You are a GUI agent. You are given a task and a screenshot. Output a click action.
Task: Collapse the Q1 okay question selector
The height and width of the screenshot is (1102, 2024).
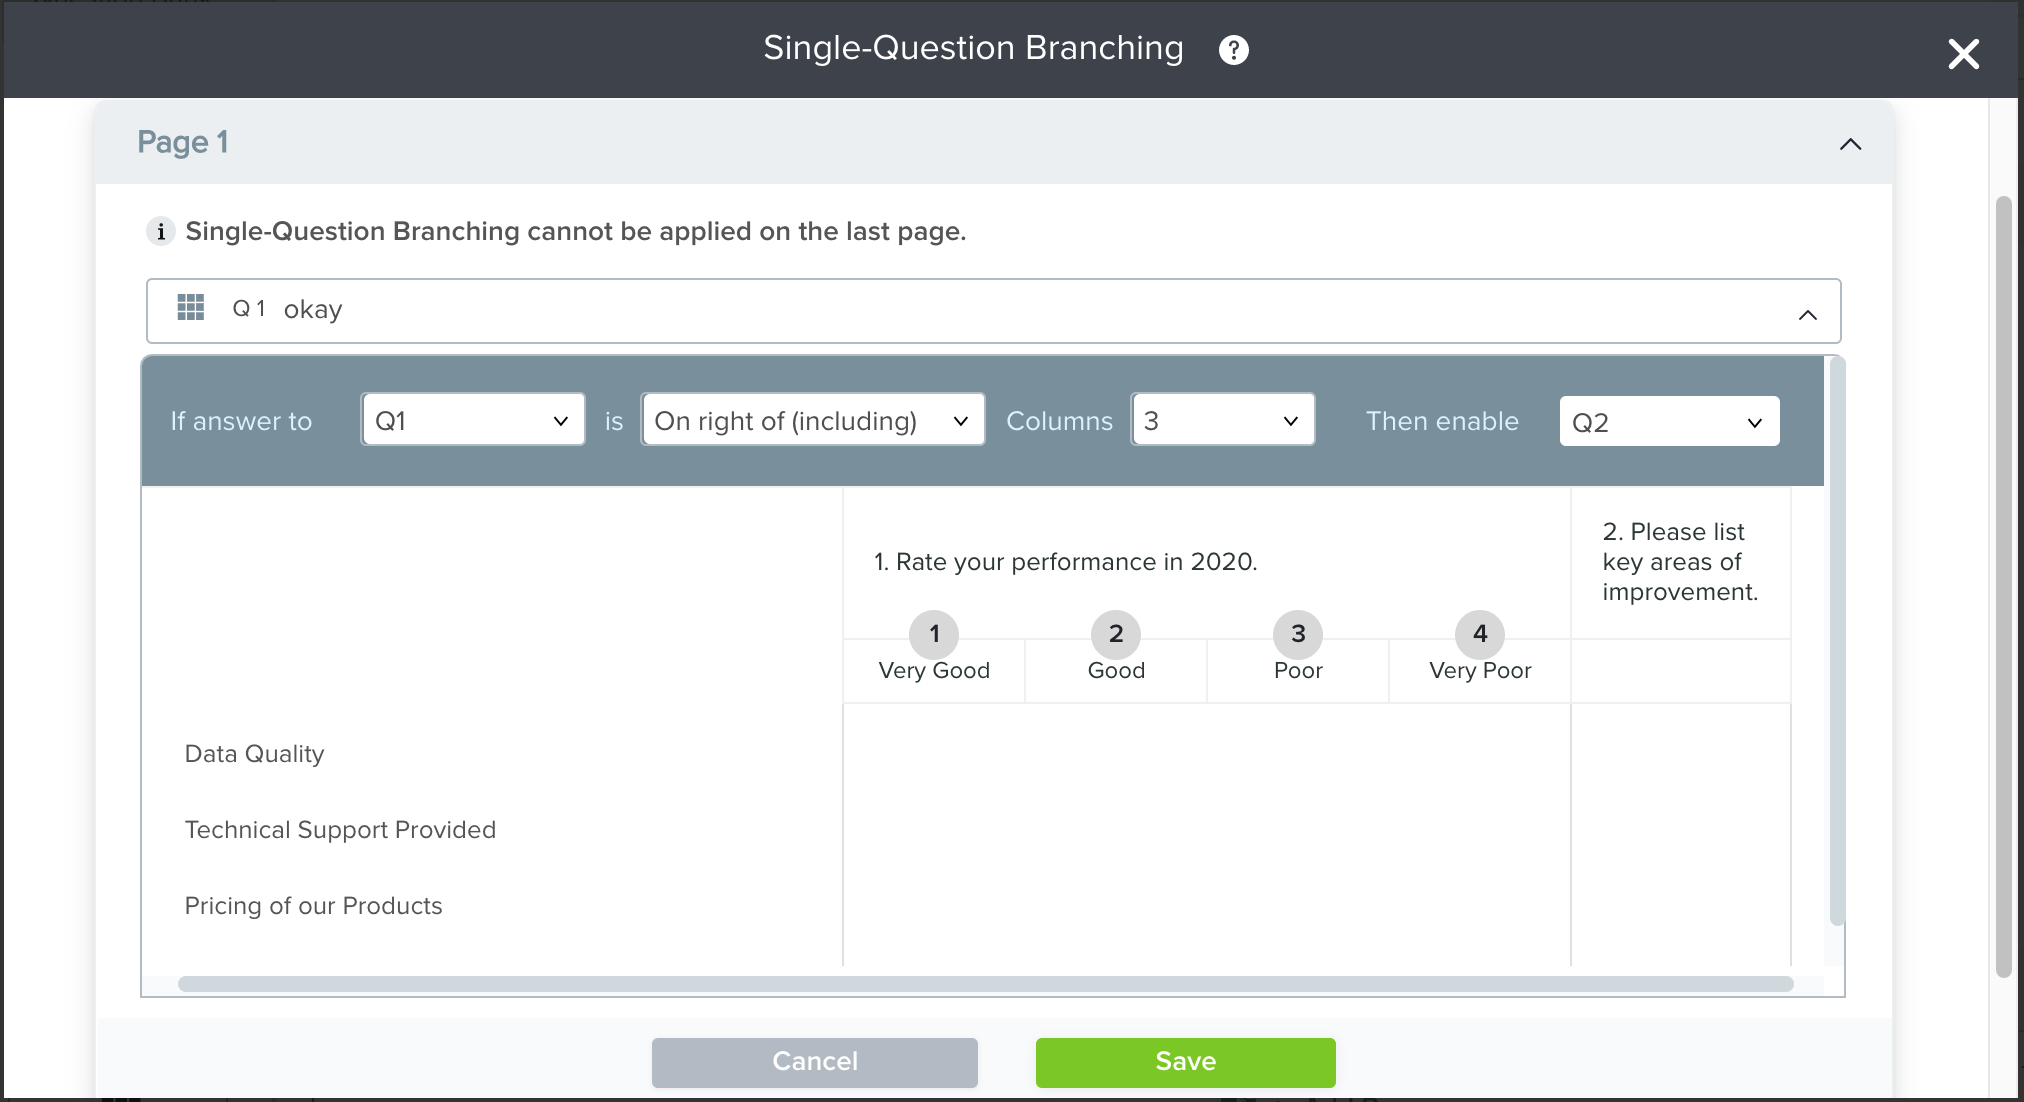pos(1807,315)
